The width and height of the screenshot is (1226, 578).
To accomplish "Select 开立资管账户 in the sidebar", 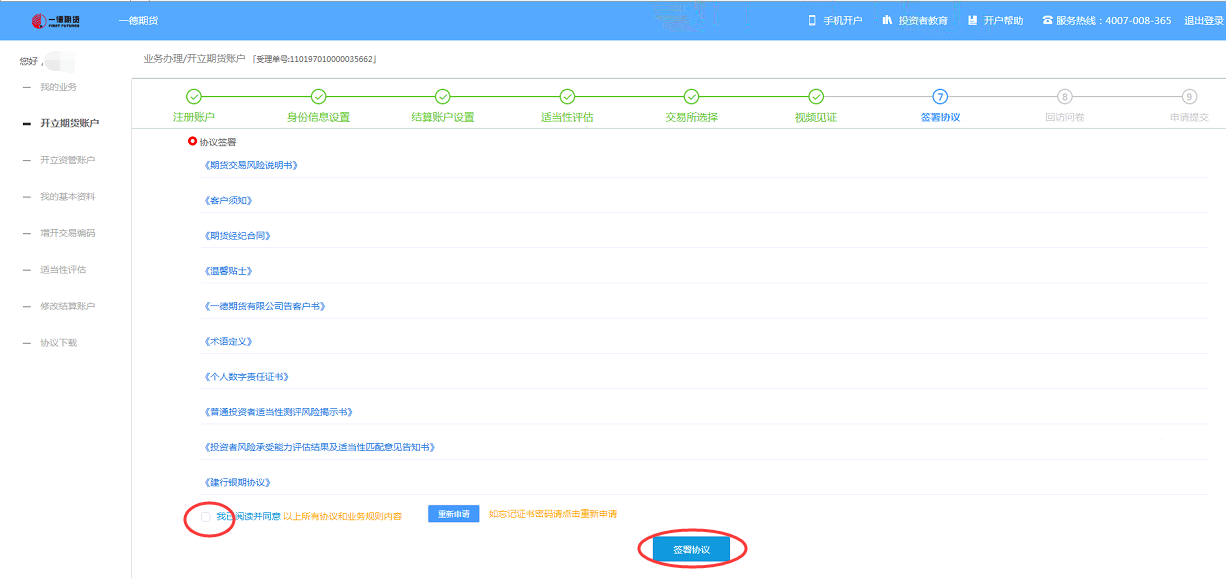I will [x=67, y=160].
